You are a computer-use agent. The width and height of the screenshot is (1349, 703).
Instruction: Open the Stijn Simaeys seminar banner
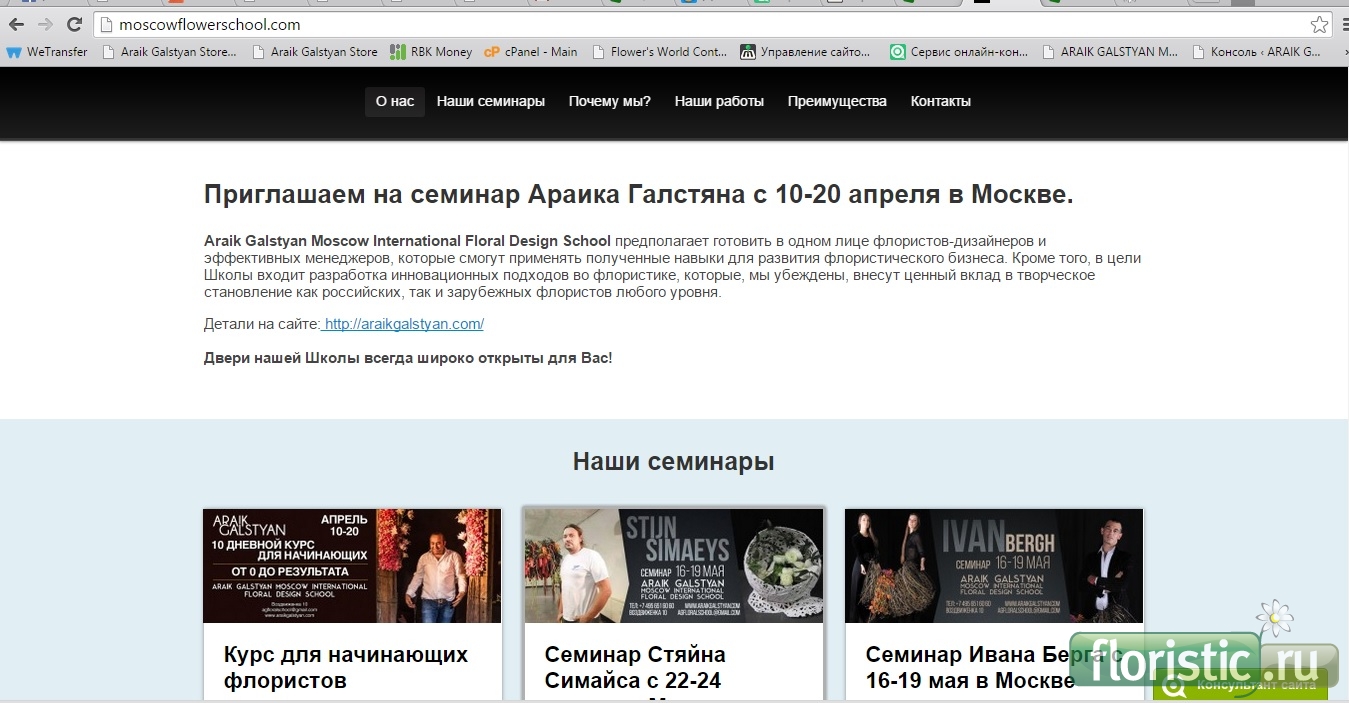(x=674, y=566)
